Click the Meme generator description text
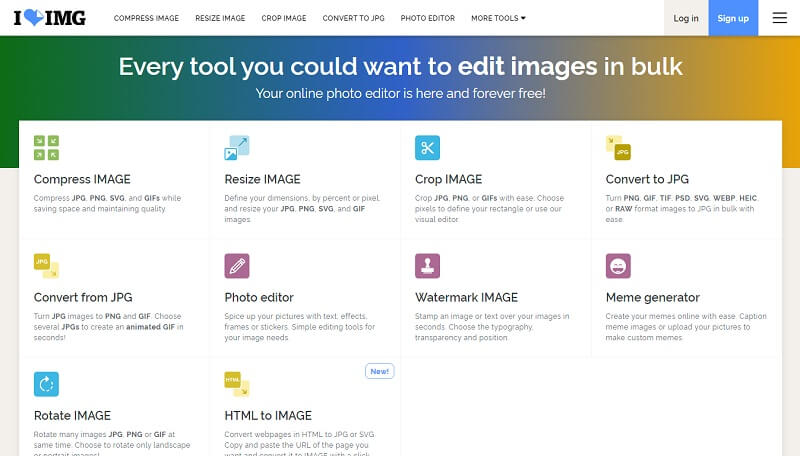 (686, 327)
